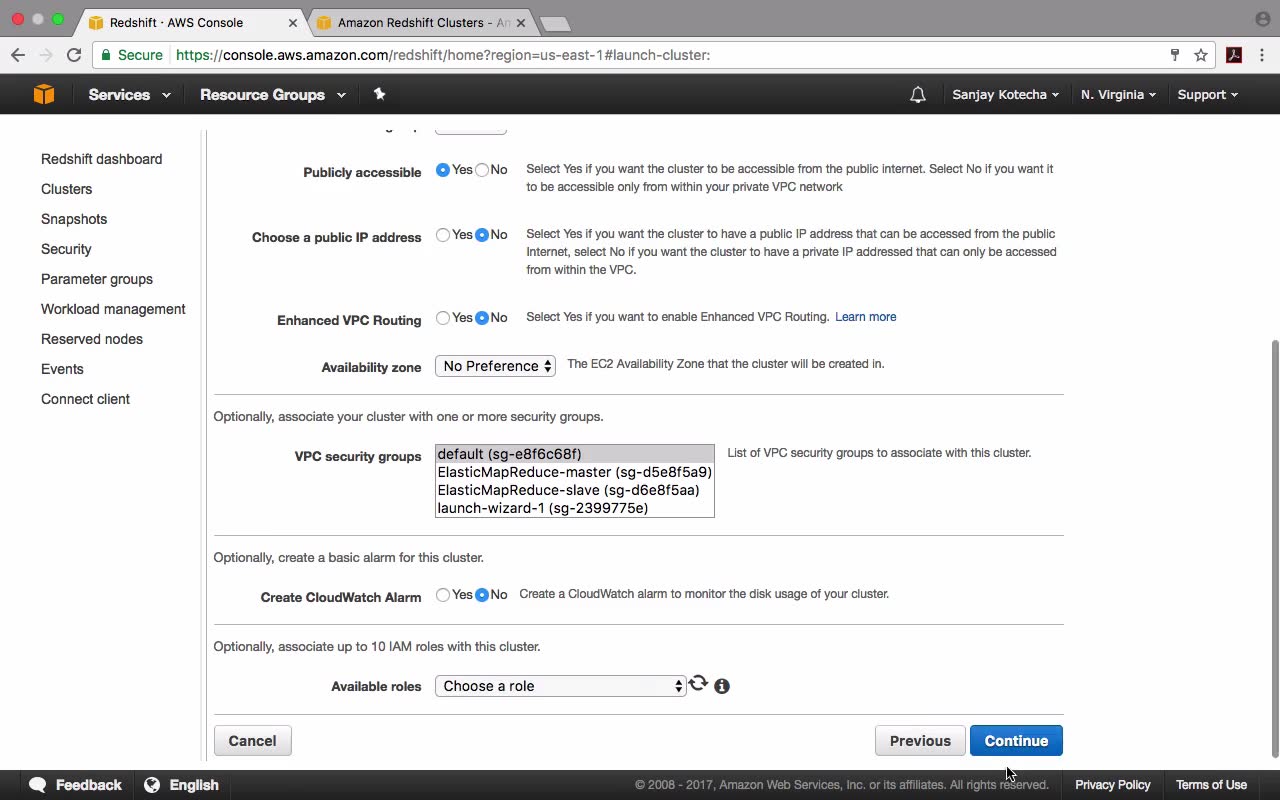The width and height of the screenshot is (1280, 800).
Task: Set Publicly accessible to No
Action: (x=482, y=170)
